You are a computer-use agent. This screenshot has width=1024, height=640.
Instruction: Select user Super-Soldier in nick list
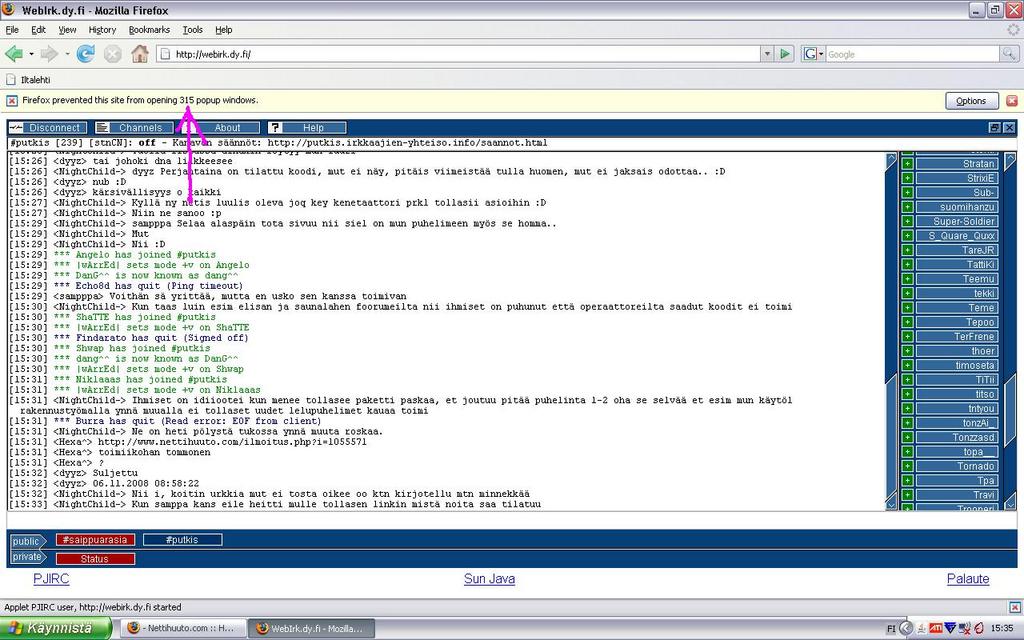957,221
